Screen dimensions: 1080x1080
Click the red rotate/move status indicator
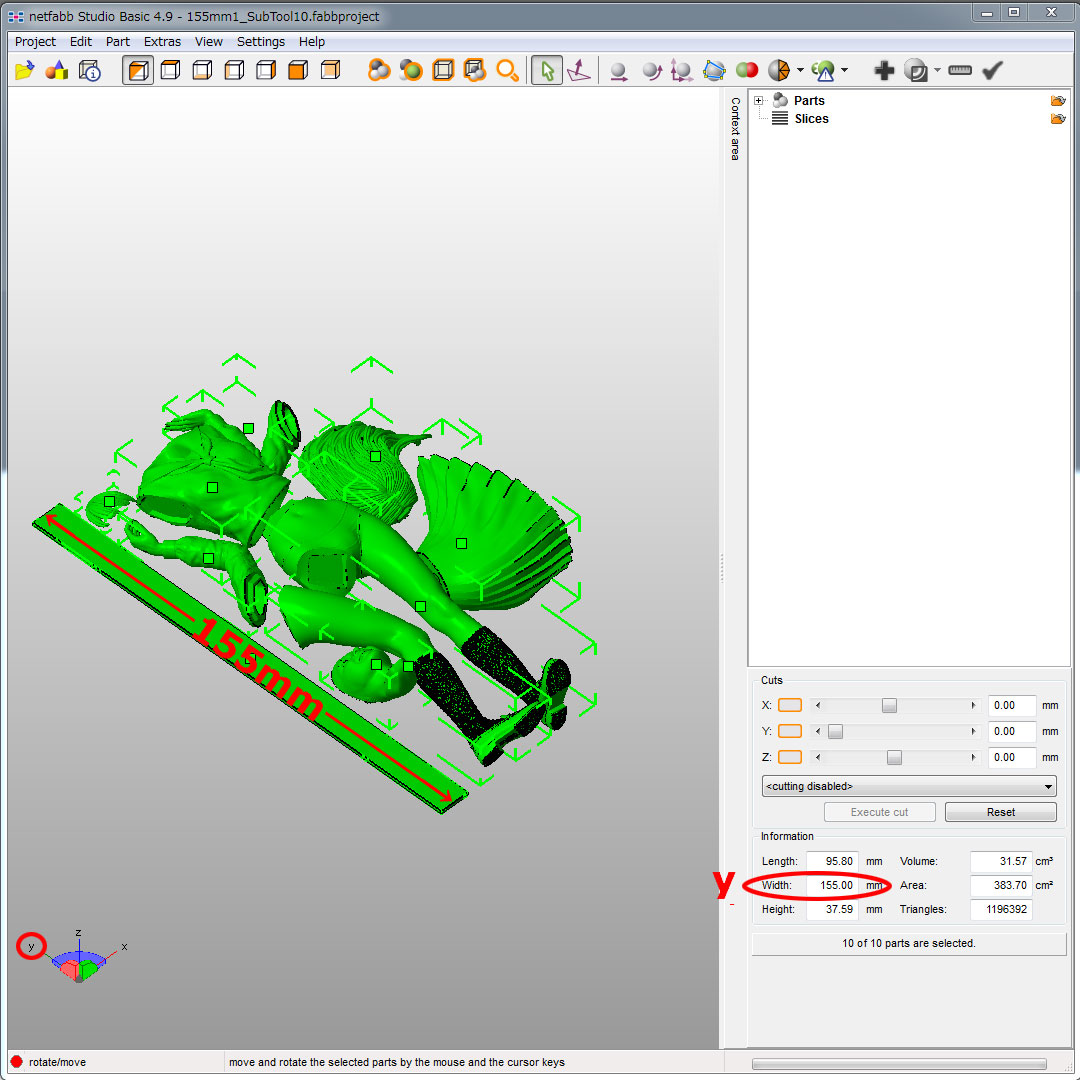[x=17, y=1062]
